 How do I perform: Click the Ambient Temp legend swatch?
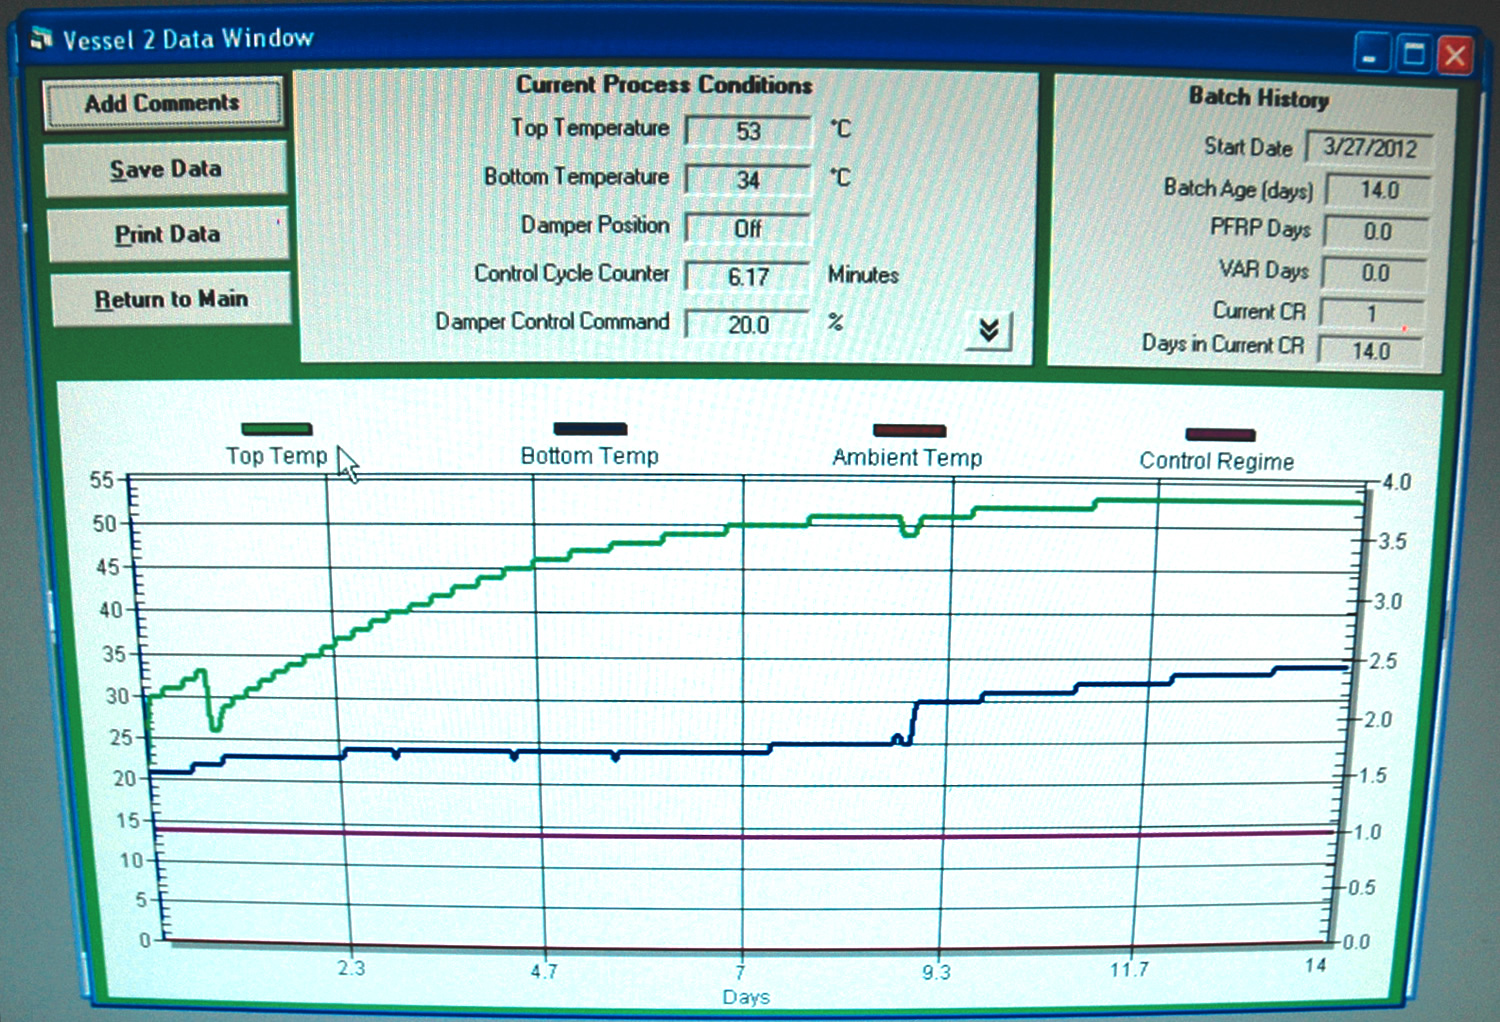pos(909,431)
